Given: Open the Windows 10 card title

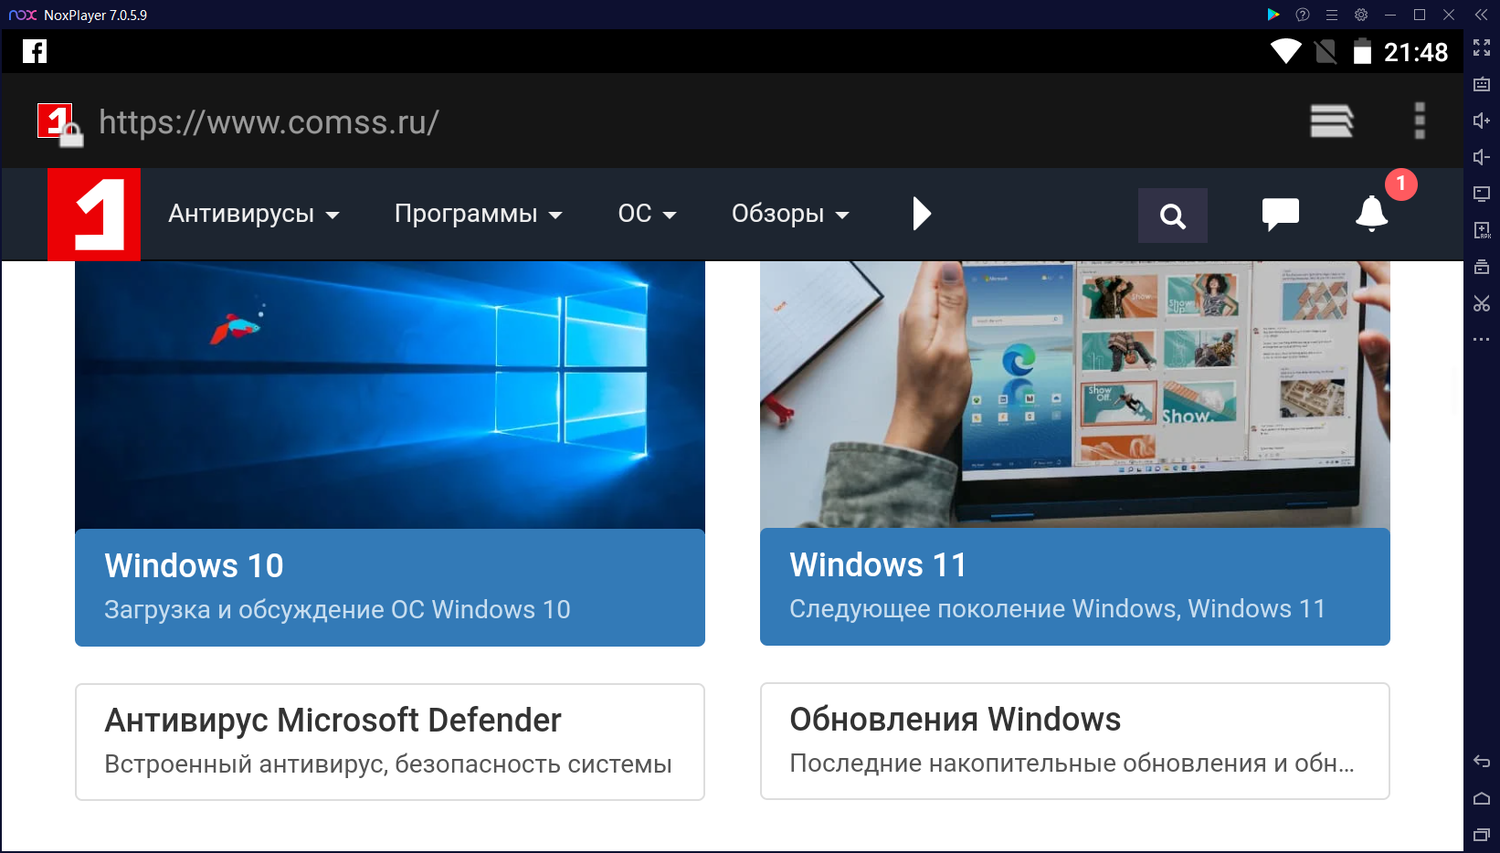Looking at the screenshot, I should pos(194,566).
